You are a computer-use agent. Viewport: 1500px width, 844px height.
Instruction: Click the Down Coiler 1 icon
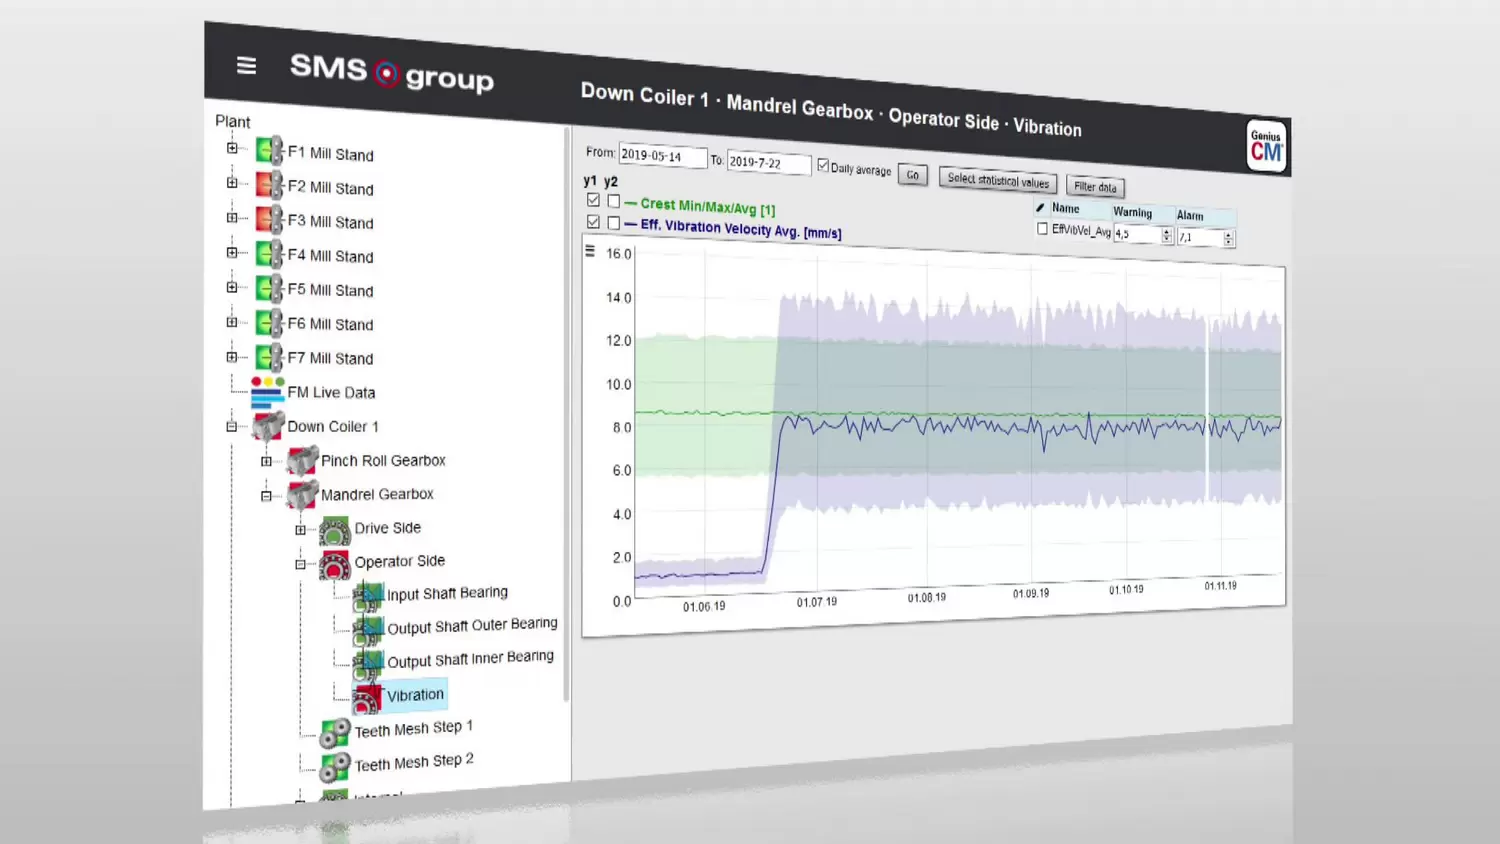268,426
